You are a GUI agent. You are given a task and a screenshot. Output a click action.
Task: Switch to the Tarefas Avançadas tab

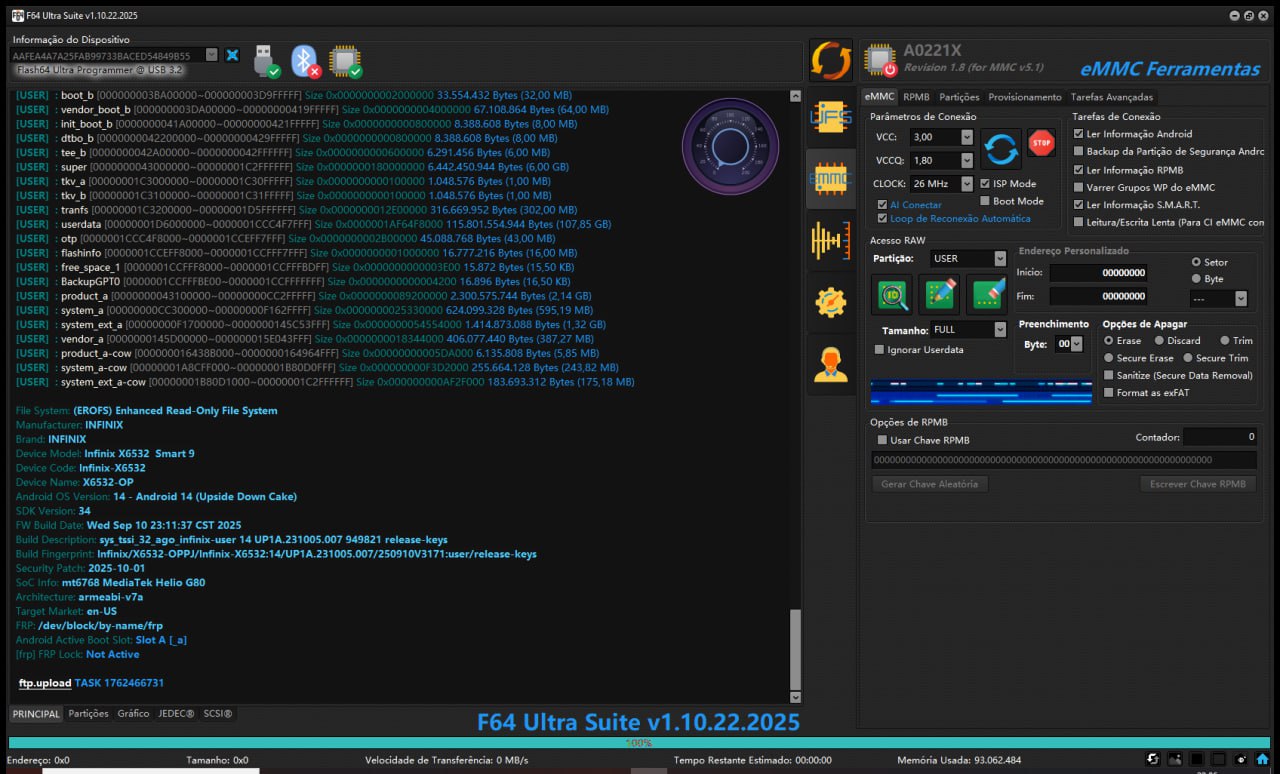pyautogui.click(x=1111, y=97)
